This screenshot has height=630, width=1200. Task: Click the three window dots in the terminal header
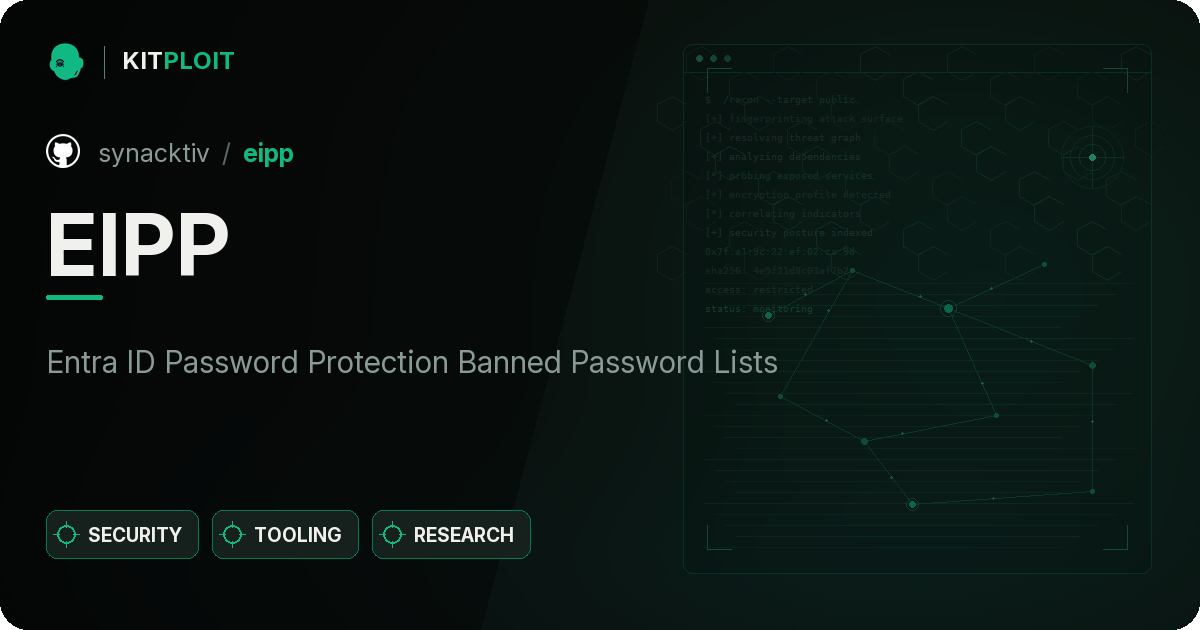click(713, 59)
